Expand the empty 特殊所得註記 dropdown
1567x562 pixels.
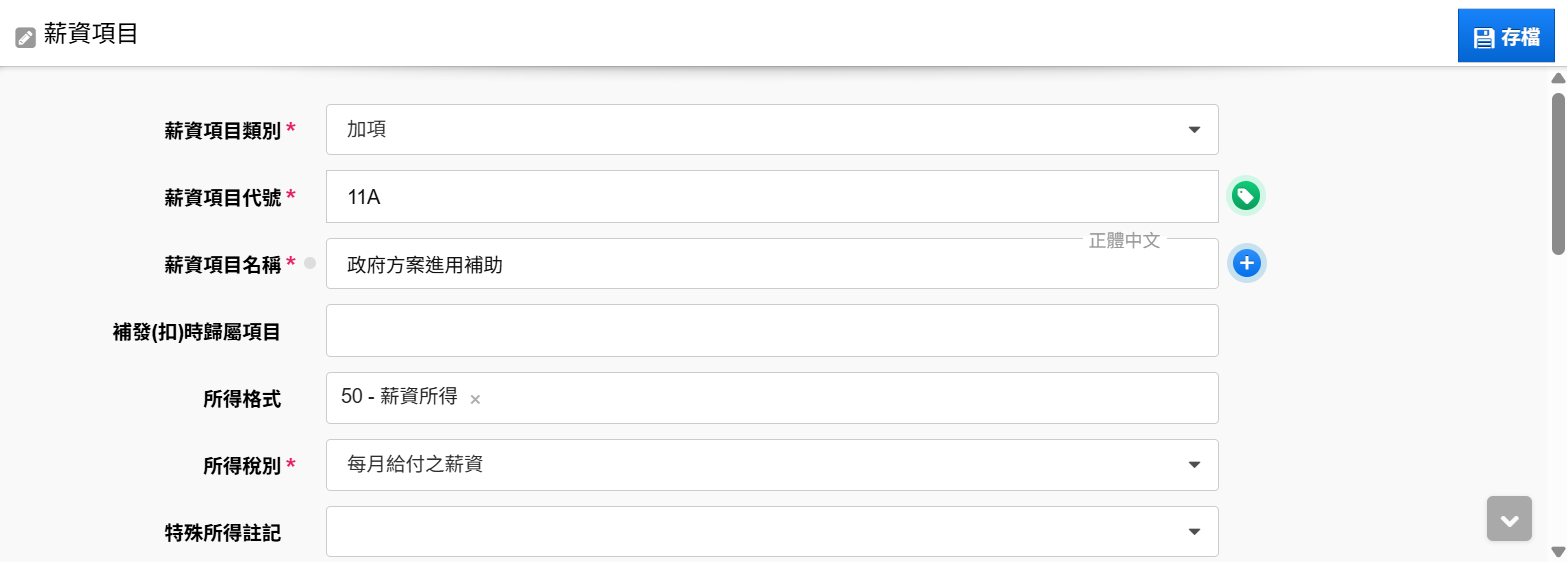[772, 531]
